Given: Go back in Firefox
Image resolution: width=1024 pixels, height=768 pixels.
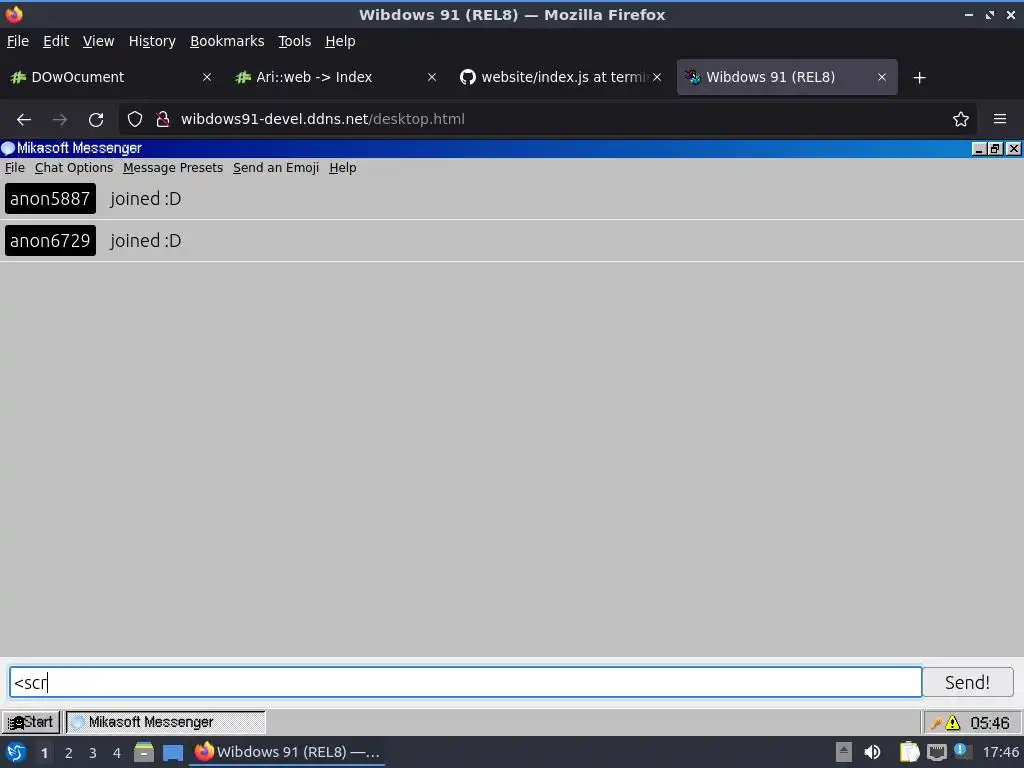Looking at the screenshot, I should click(24, 120).
